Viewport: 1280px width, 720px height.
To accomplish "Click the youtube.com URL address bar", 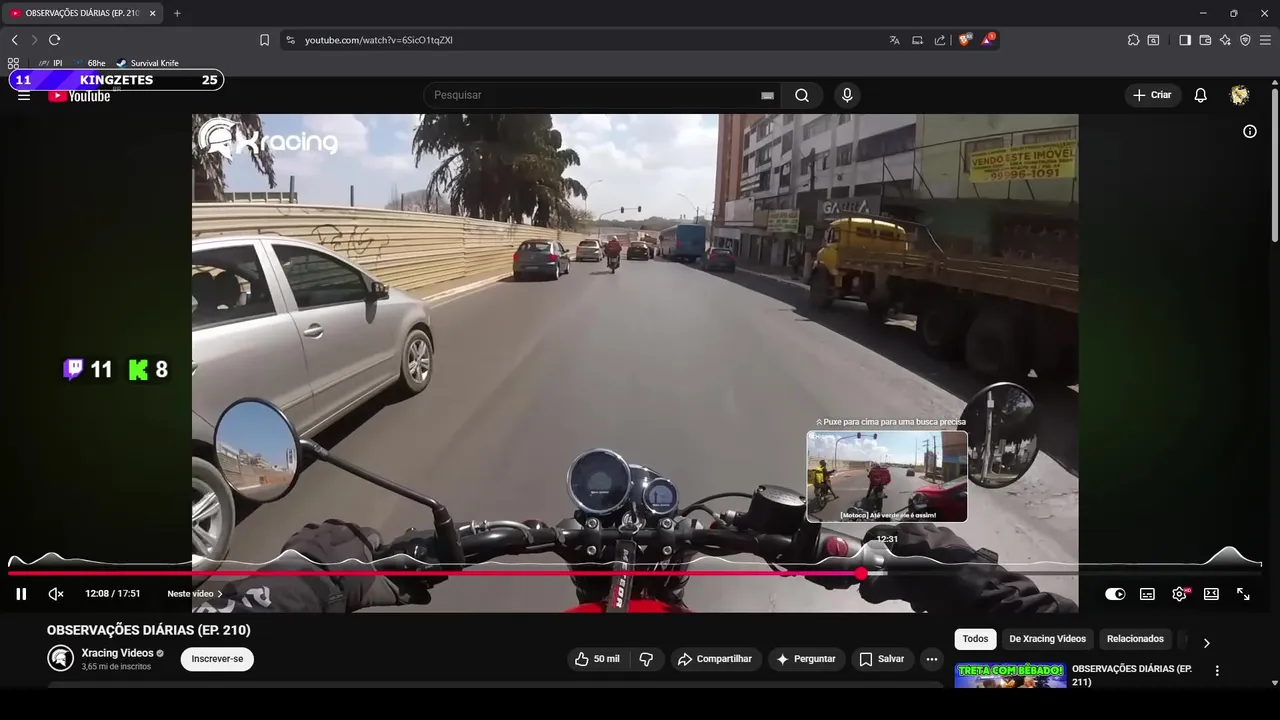I will click(x=379, y=40).
